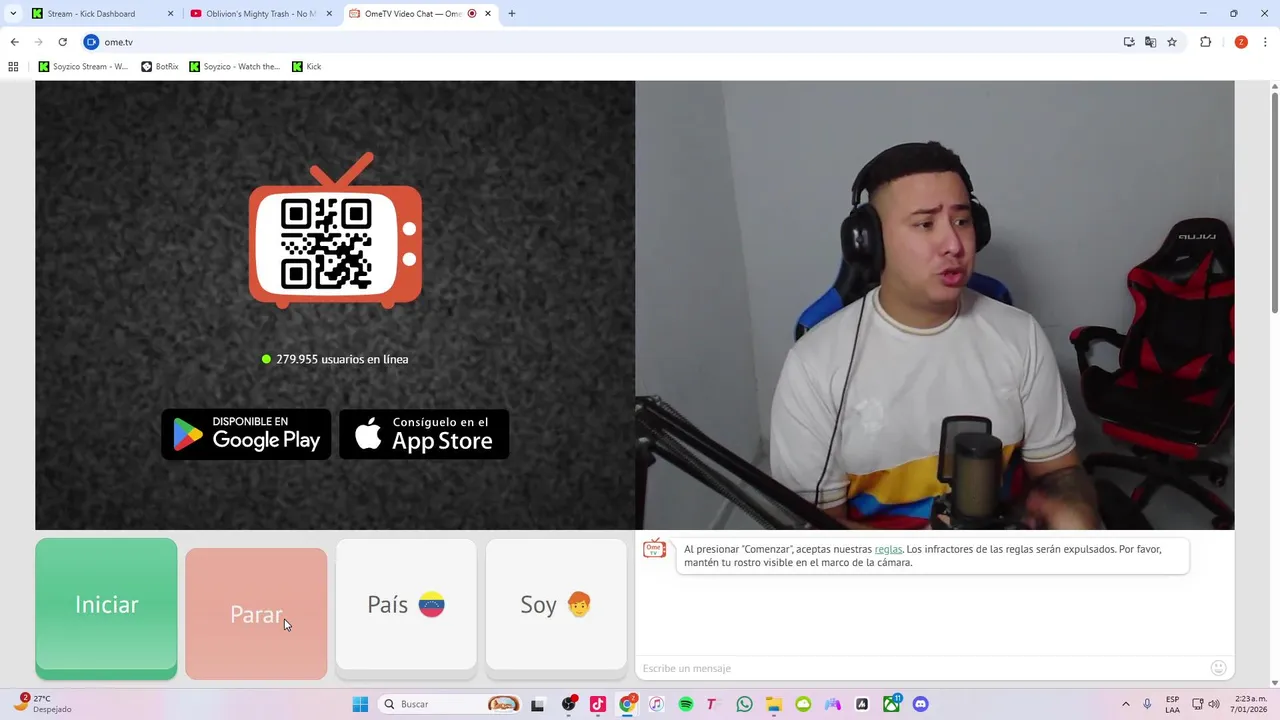Image resolution: width=1280 pixels, height=720 pixels.
Task: Open the Soy gender selector
Action: (x=556, y=605)
